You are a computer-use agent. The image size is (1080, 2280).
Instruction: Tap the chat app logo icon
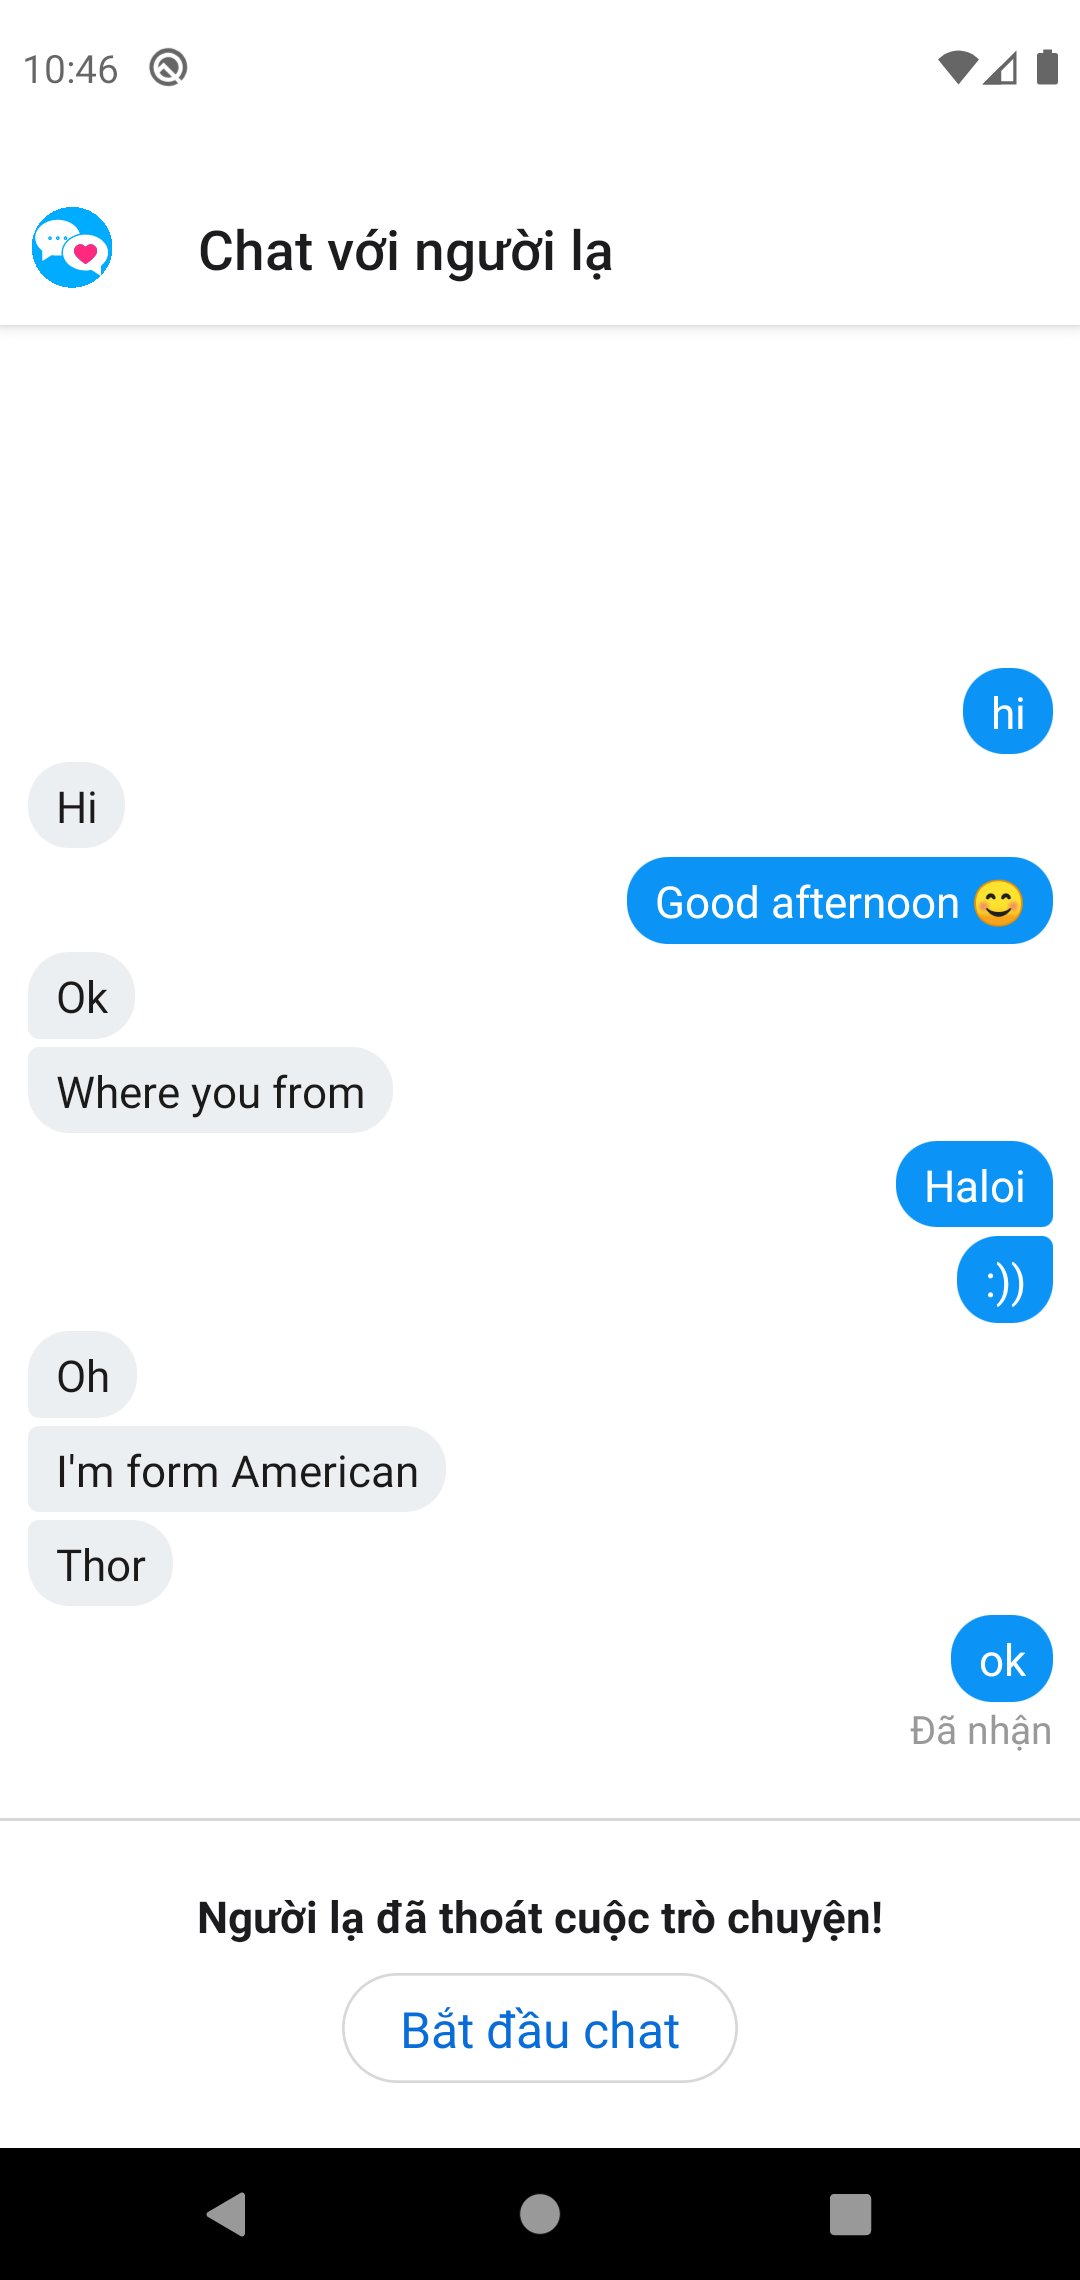(x=72, y=248)
